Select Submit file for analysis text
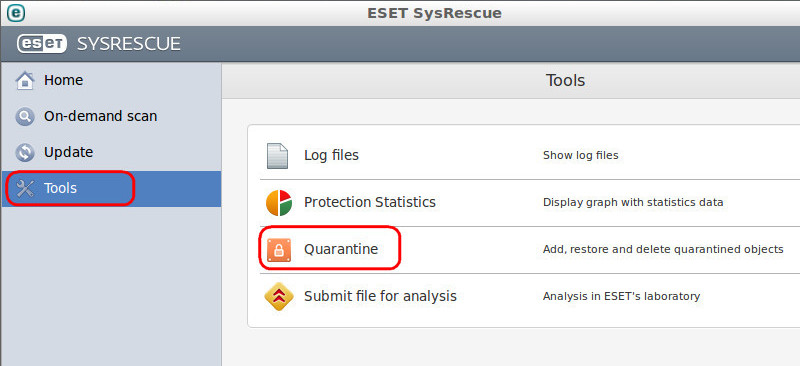Image resolution: width=800 pixels, height=366 pixels. (x=380, y=296)
